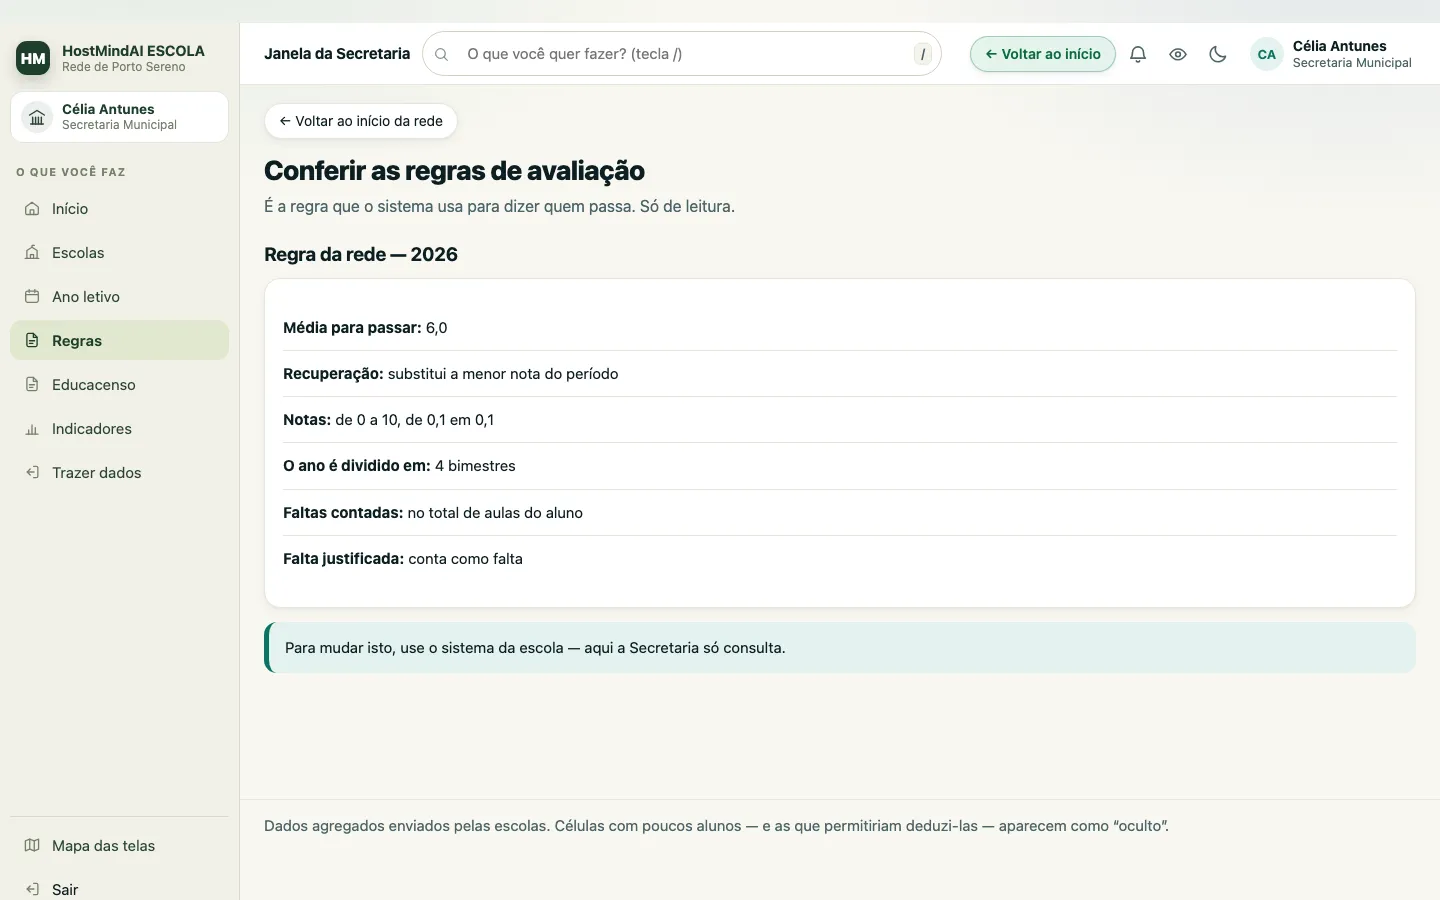Image resolution: width=1440 pixels, height=900 pixels.
Task: Click the HM logo badge
Action: click(x=33, y=58)
